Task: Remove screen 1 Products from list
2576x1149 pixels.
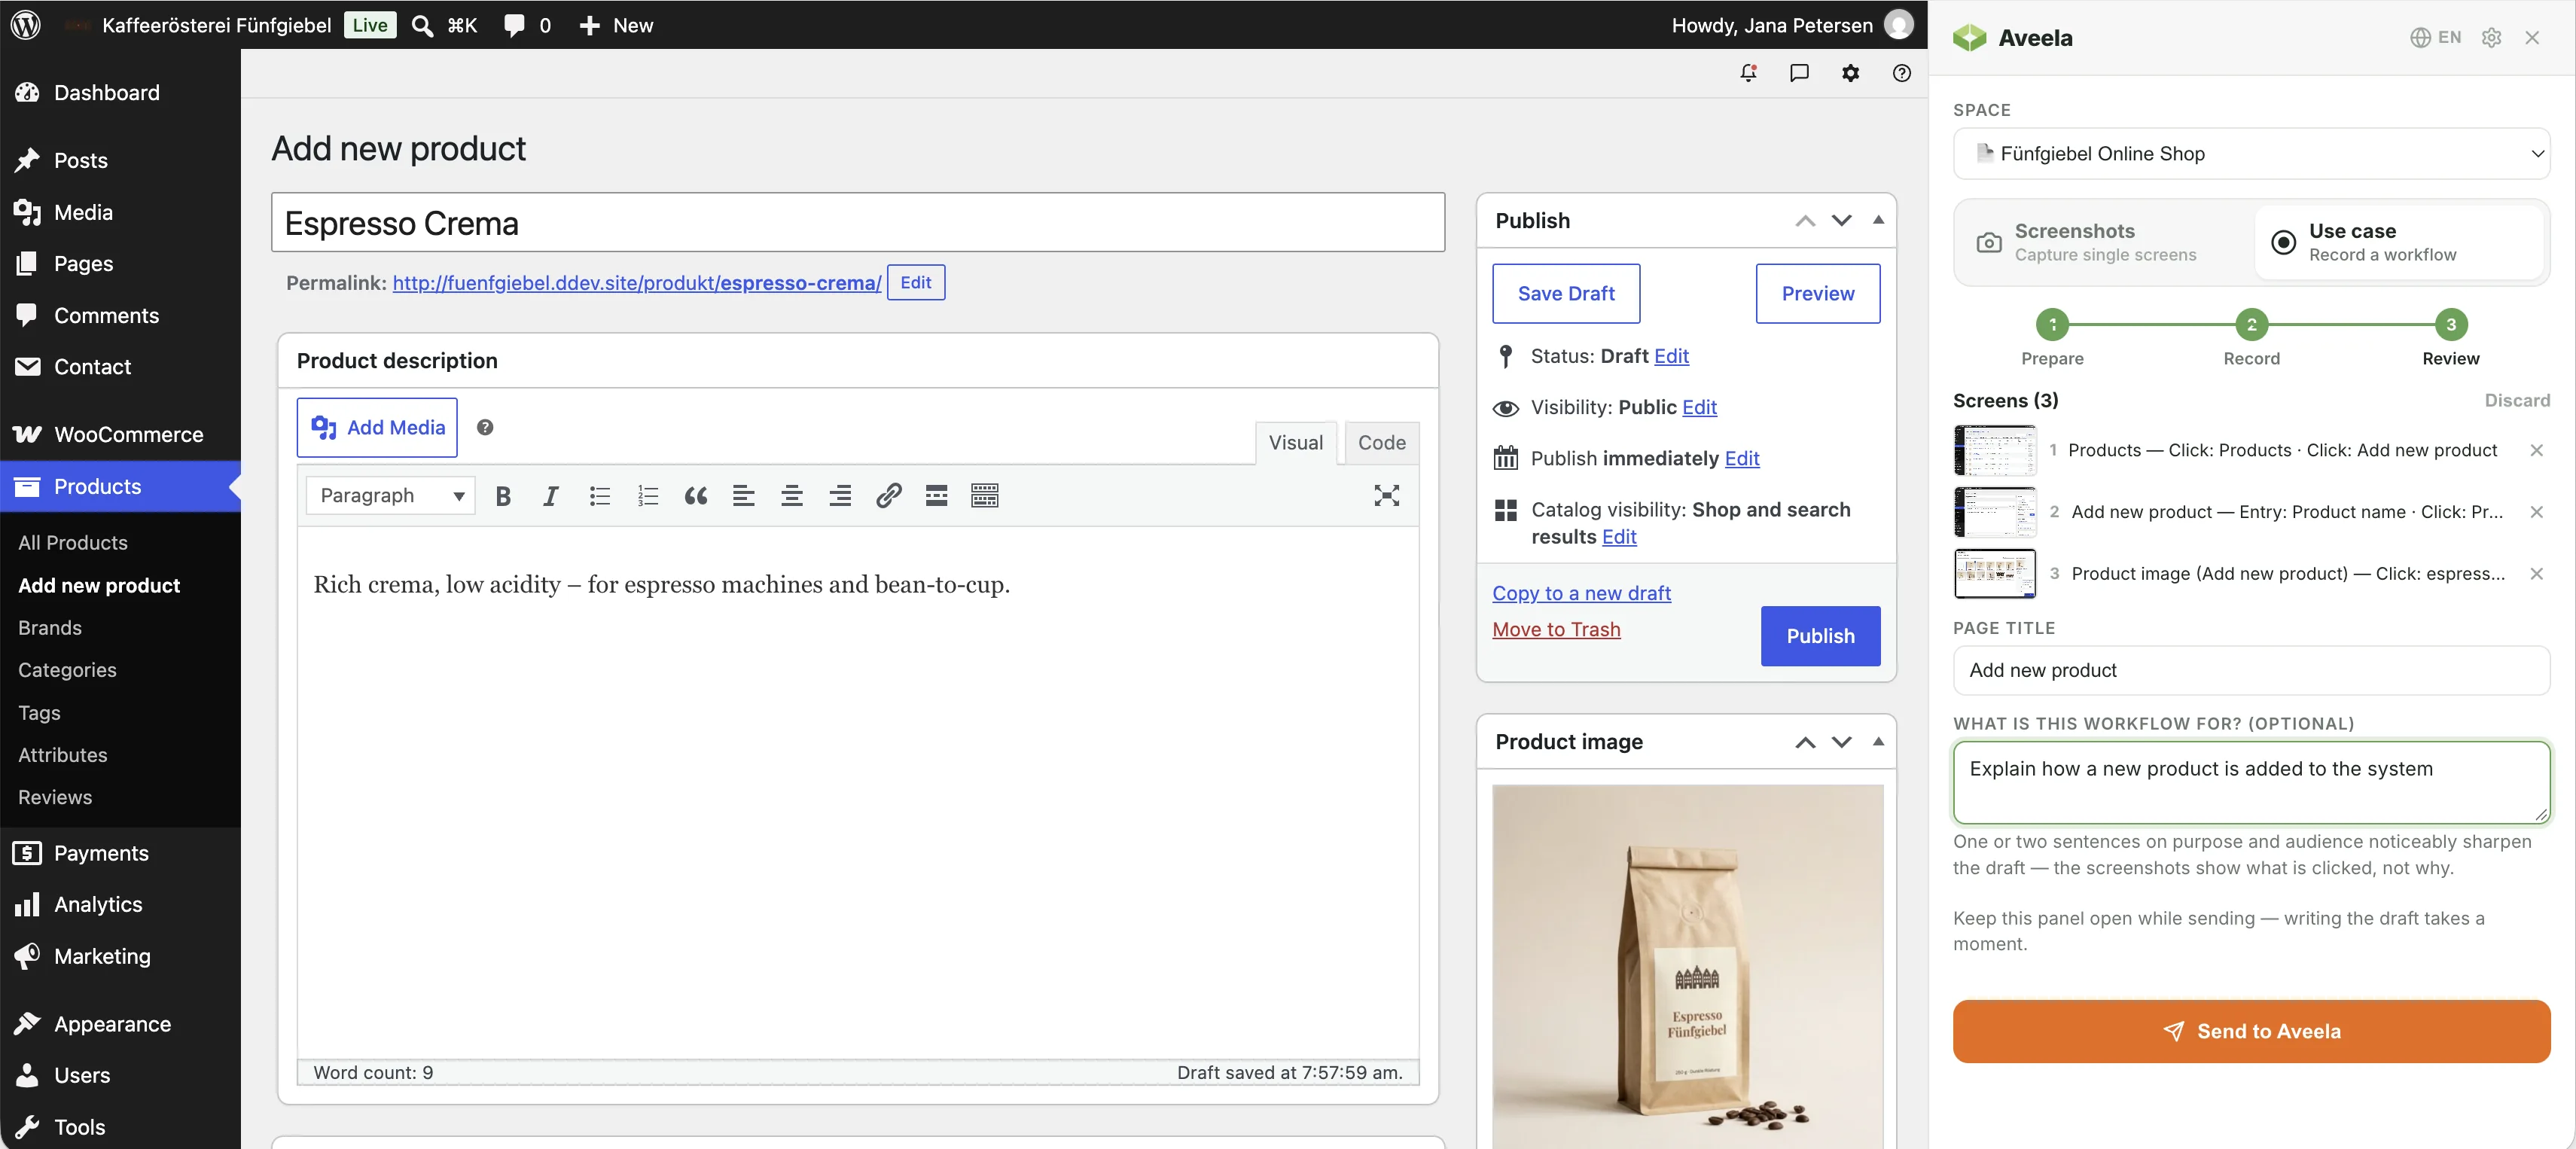Action: (x=2536, y=451)
